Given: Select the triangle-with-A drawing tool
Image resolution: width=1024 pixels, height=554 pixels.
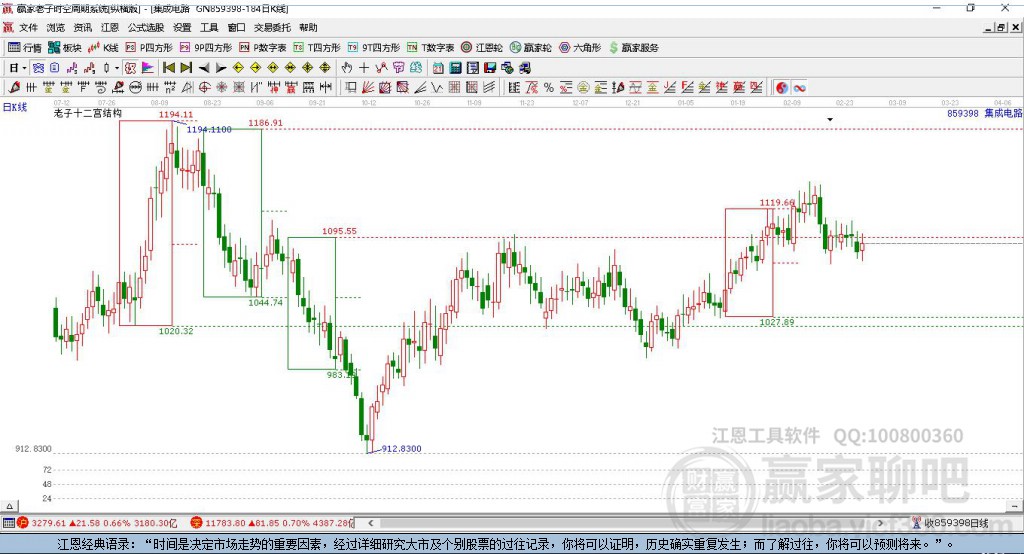Looking at the screenshot, I should point(187,88).
